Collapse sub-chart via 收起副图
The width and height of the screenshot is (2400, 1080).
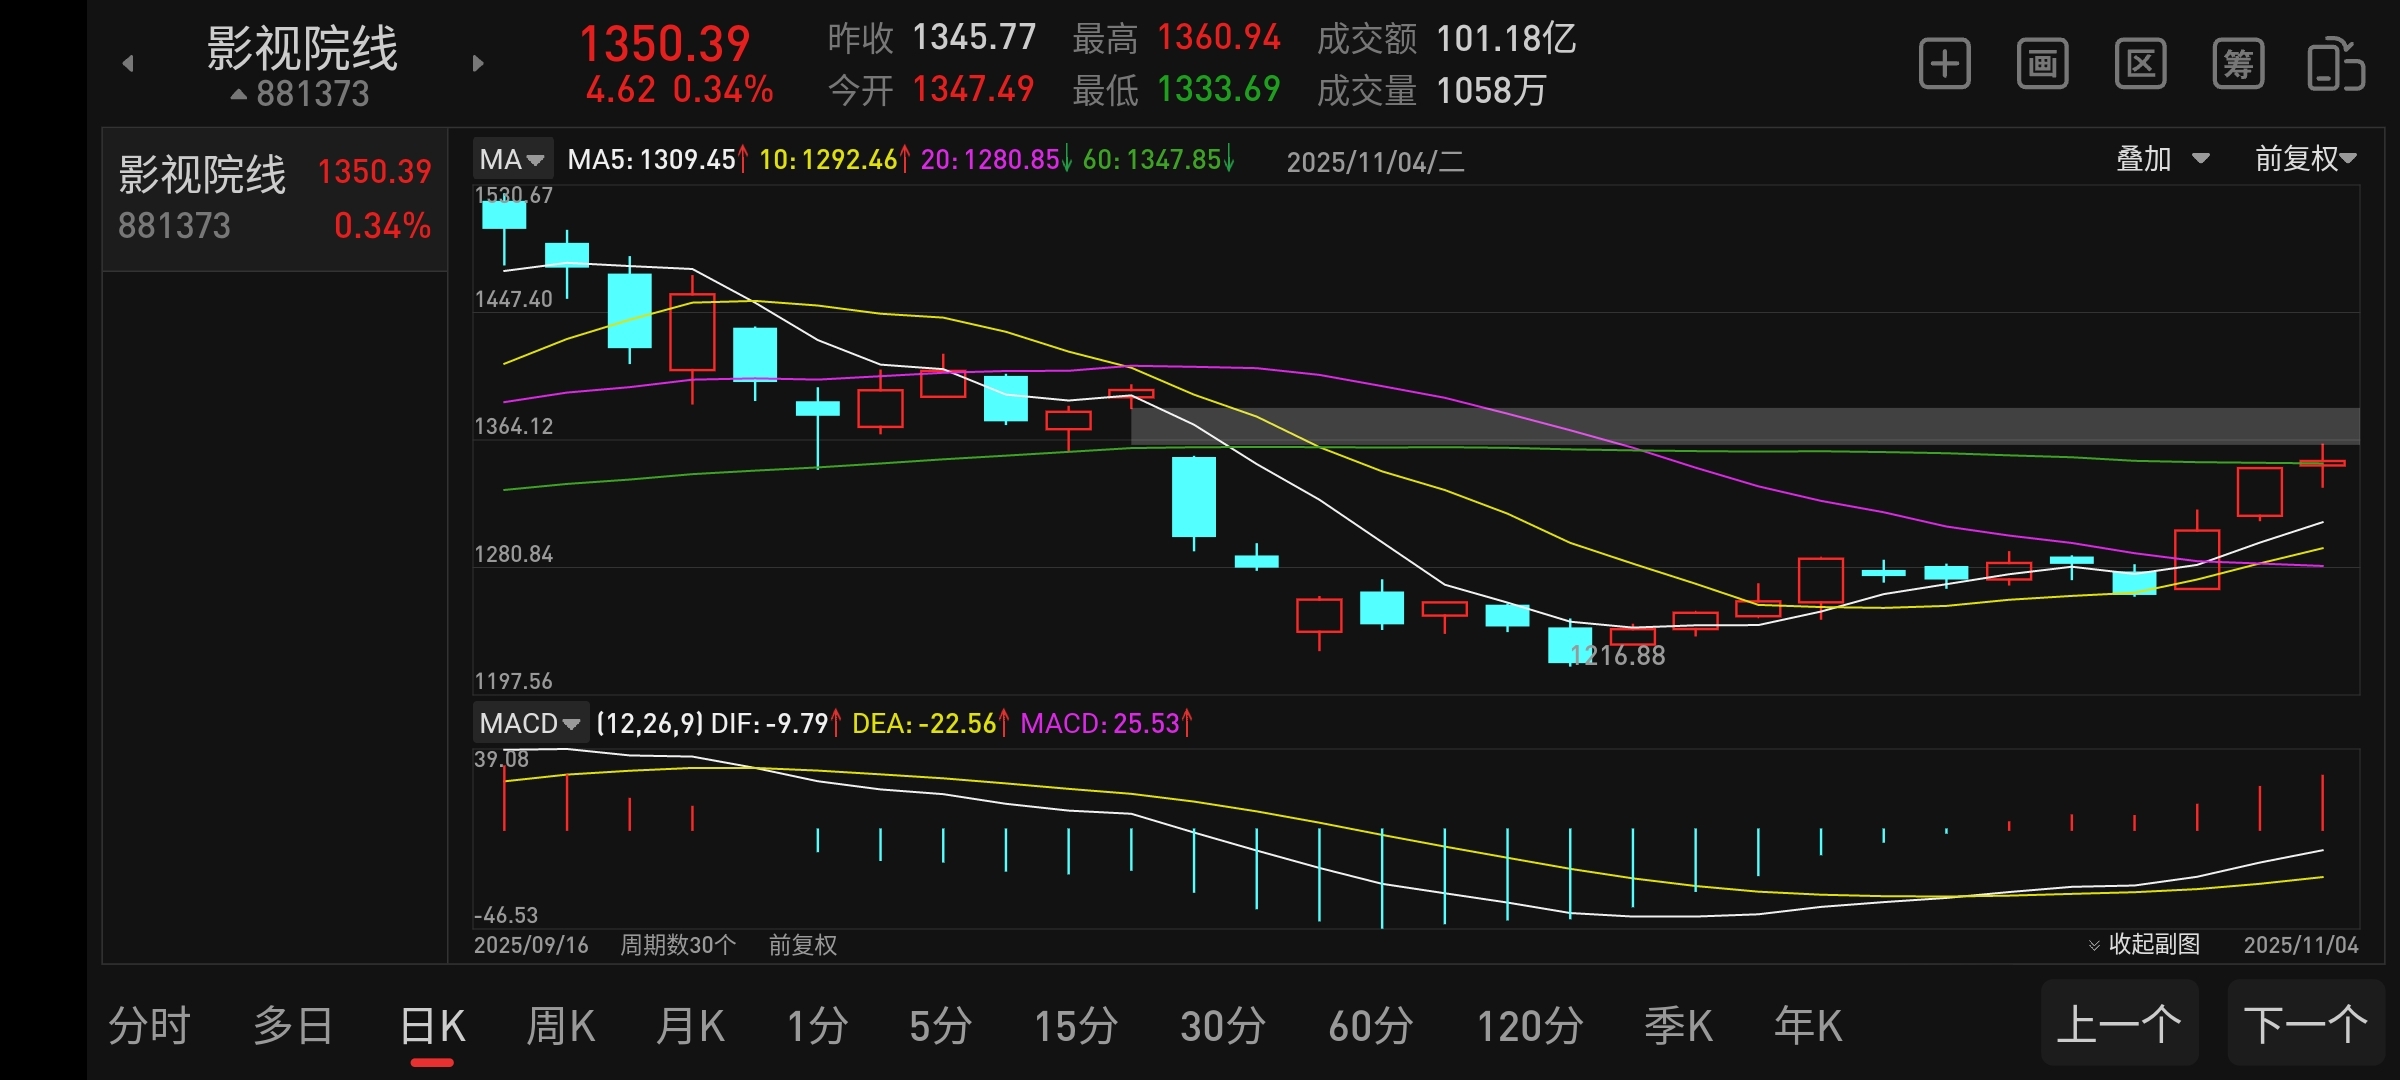[x=2144, y=944]
